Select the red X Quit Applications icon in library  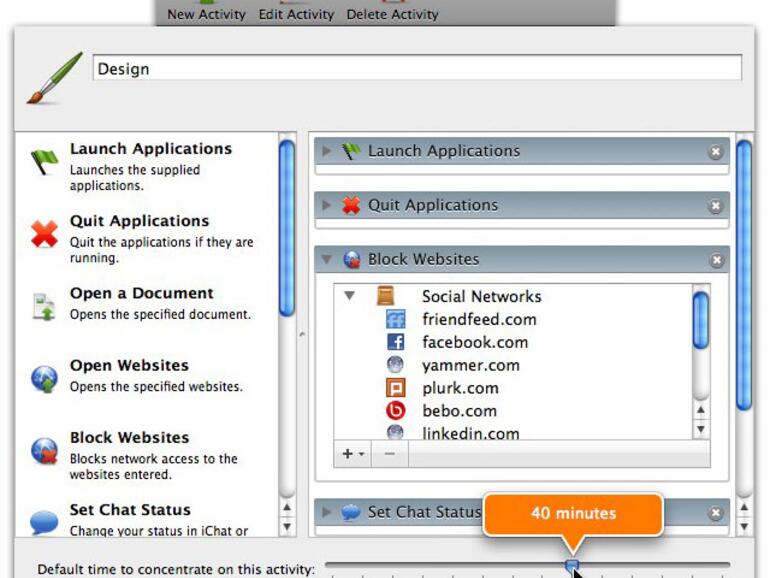(x=44, y=234)
